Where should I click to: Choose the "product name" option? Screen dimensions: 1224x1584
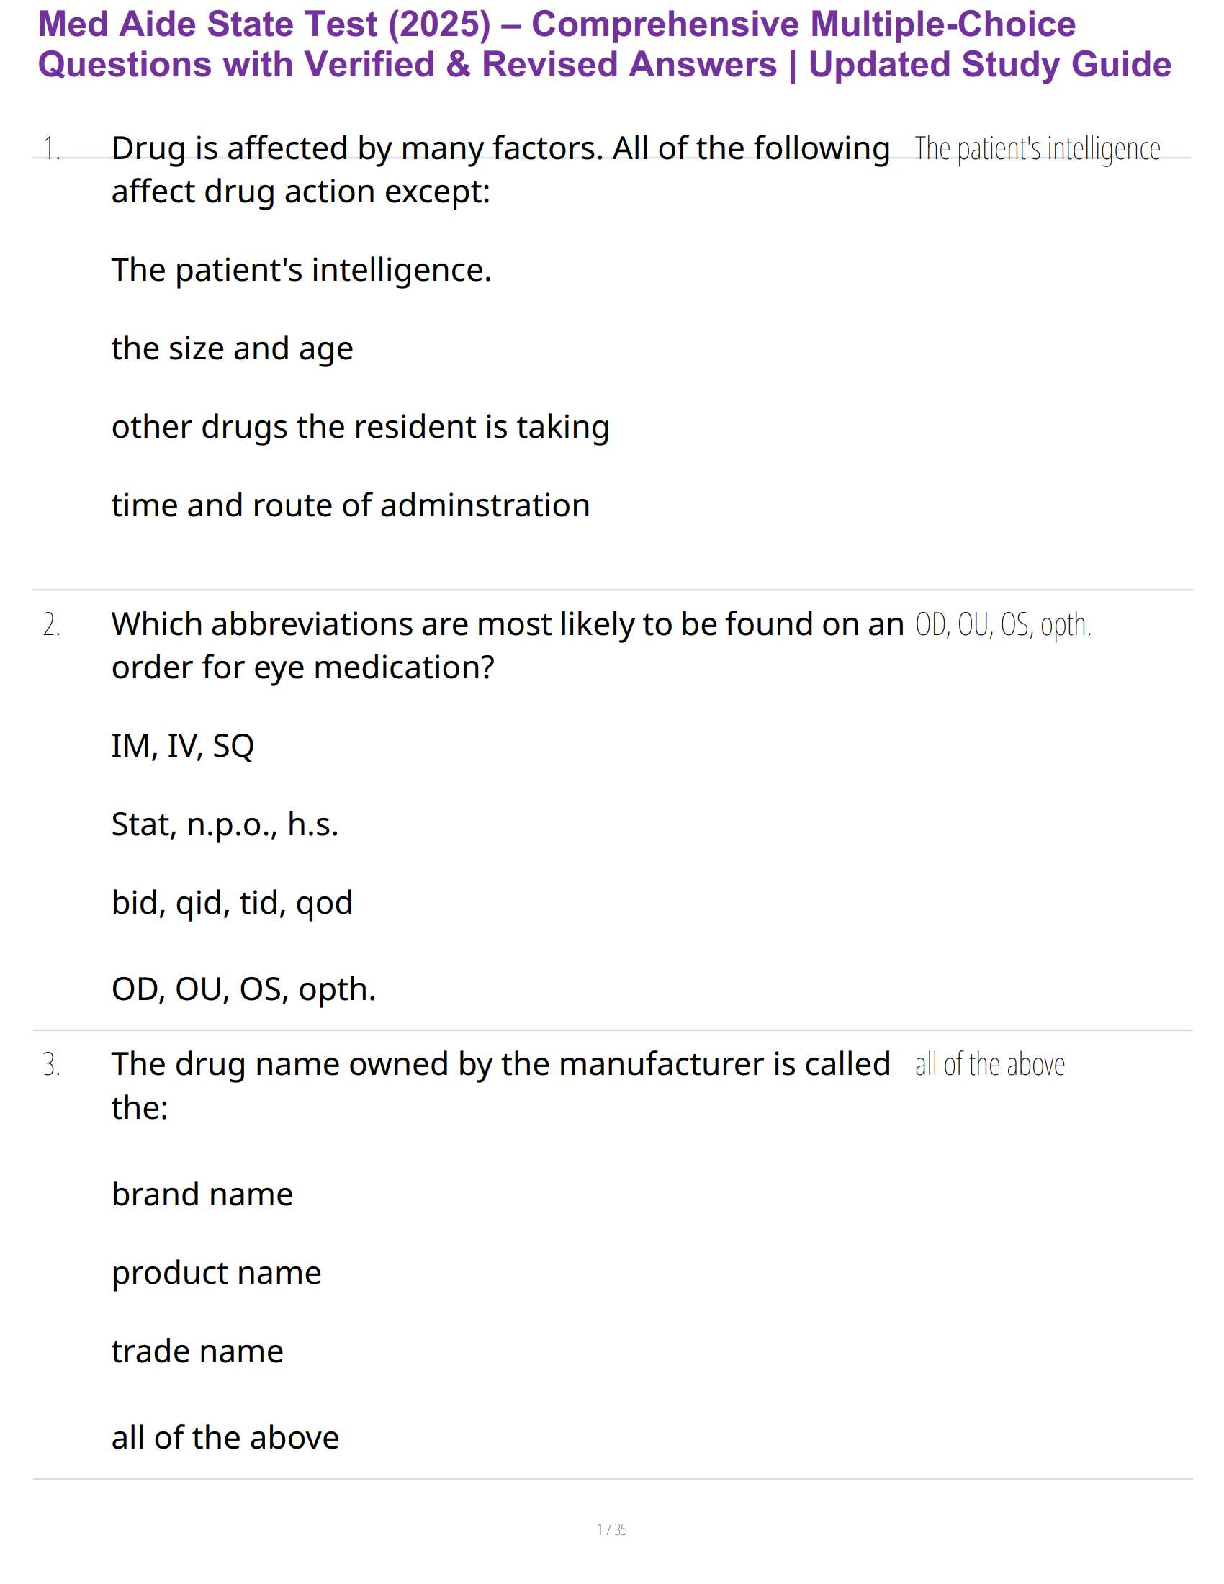coord(216,1273)
